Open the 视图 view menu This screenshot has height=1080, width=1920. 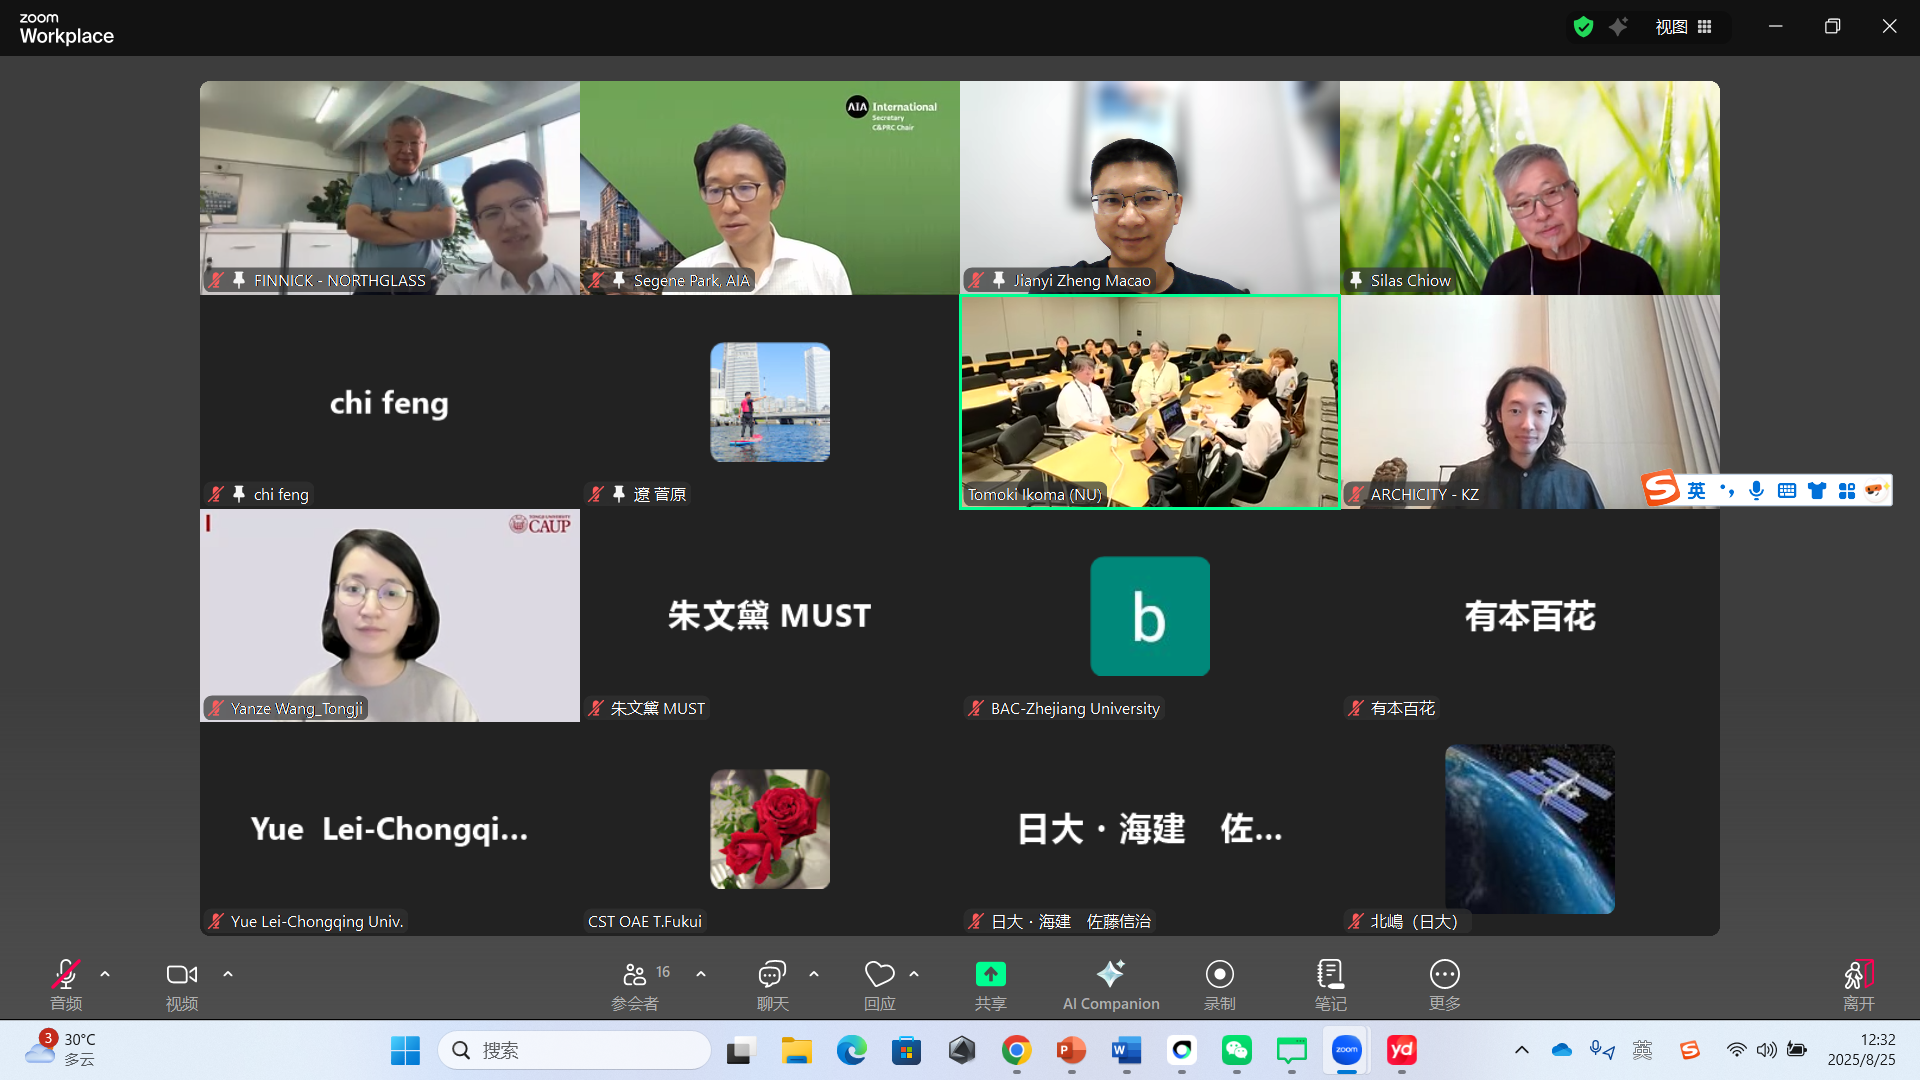click(1669, 27)
